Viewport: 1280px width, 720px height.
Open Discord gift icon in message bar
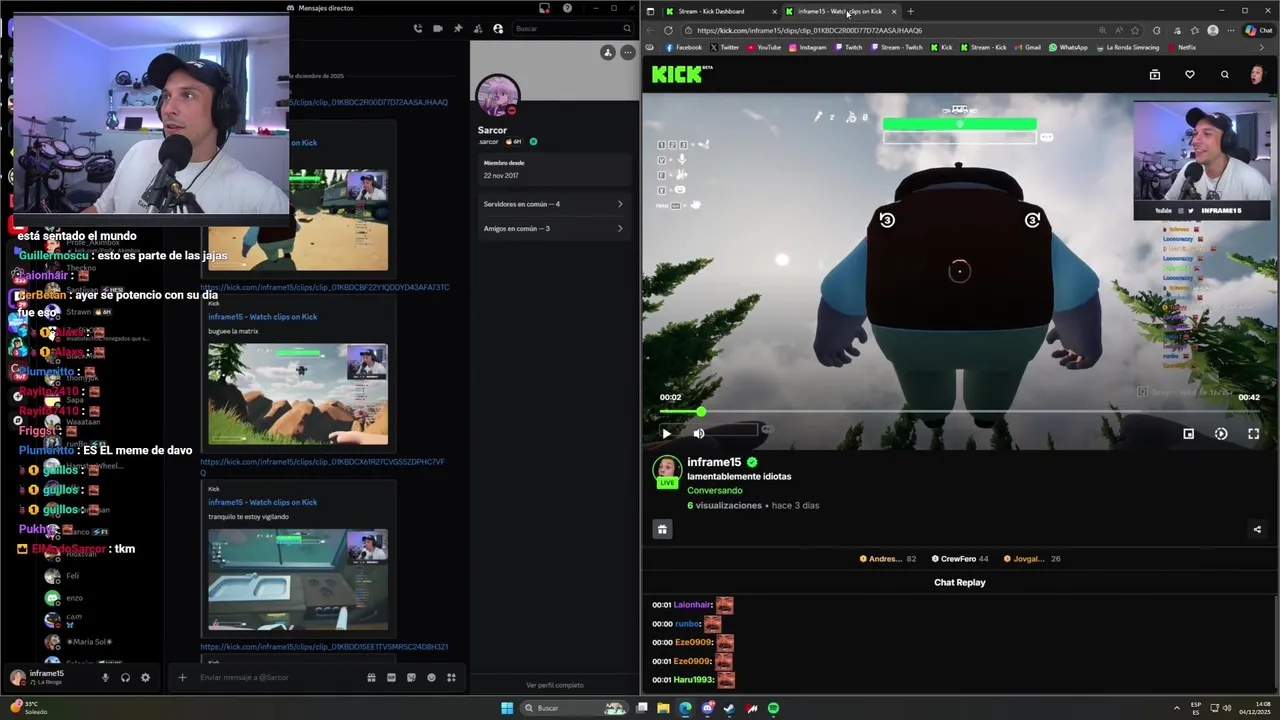click(x=371, y=677)
